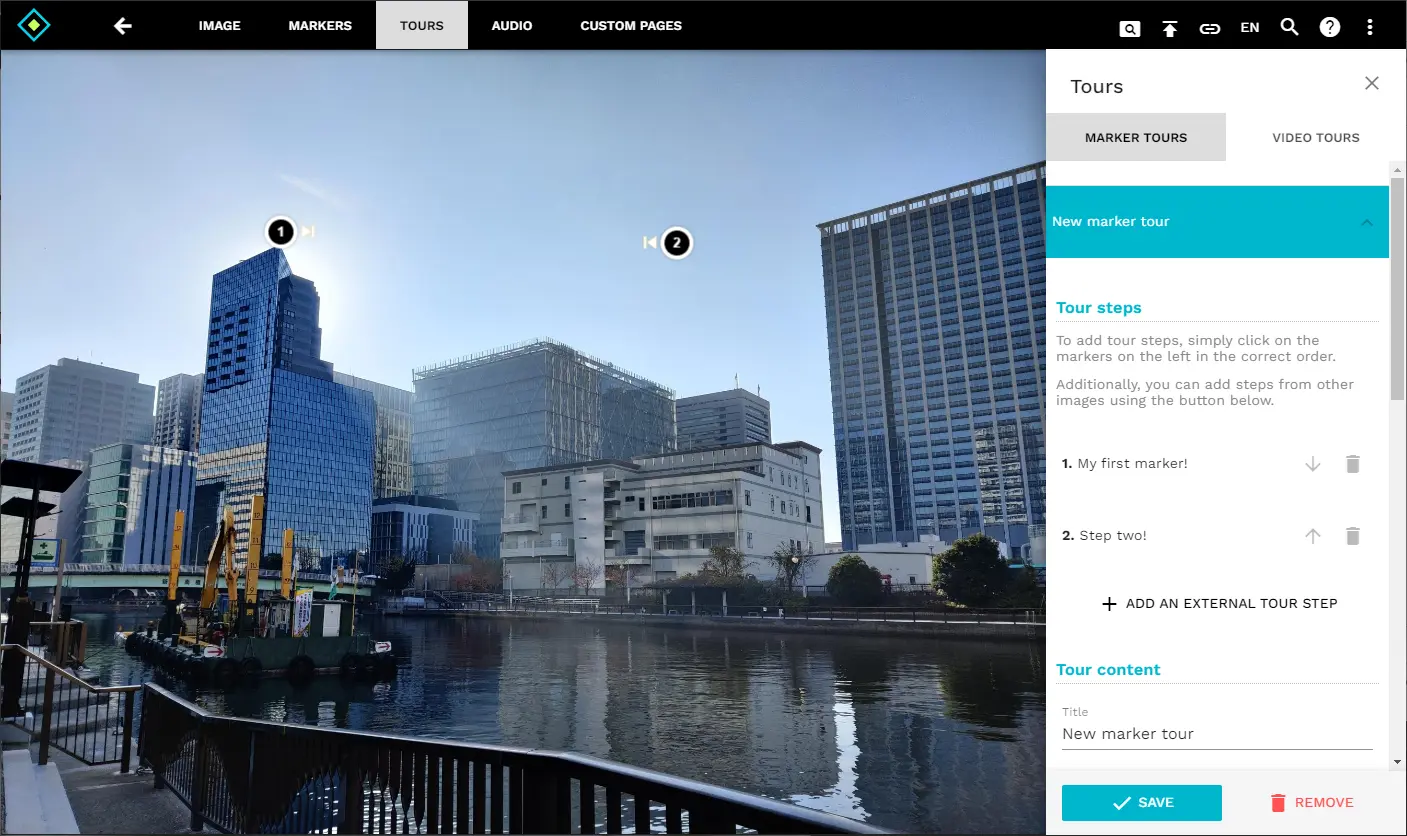Click the back arrow icon
Screen dimensions: 1407x836
(x=123, y=26)
